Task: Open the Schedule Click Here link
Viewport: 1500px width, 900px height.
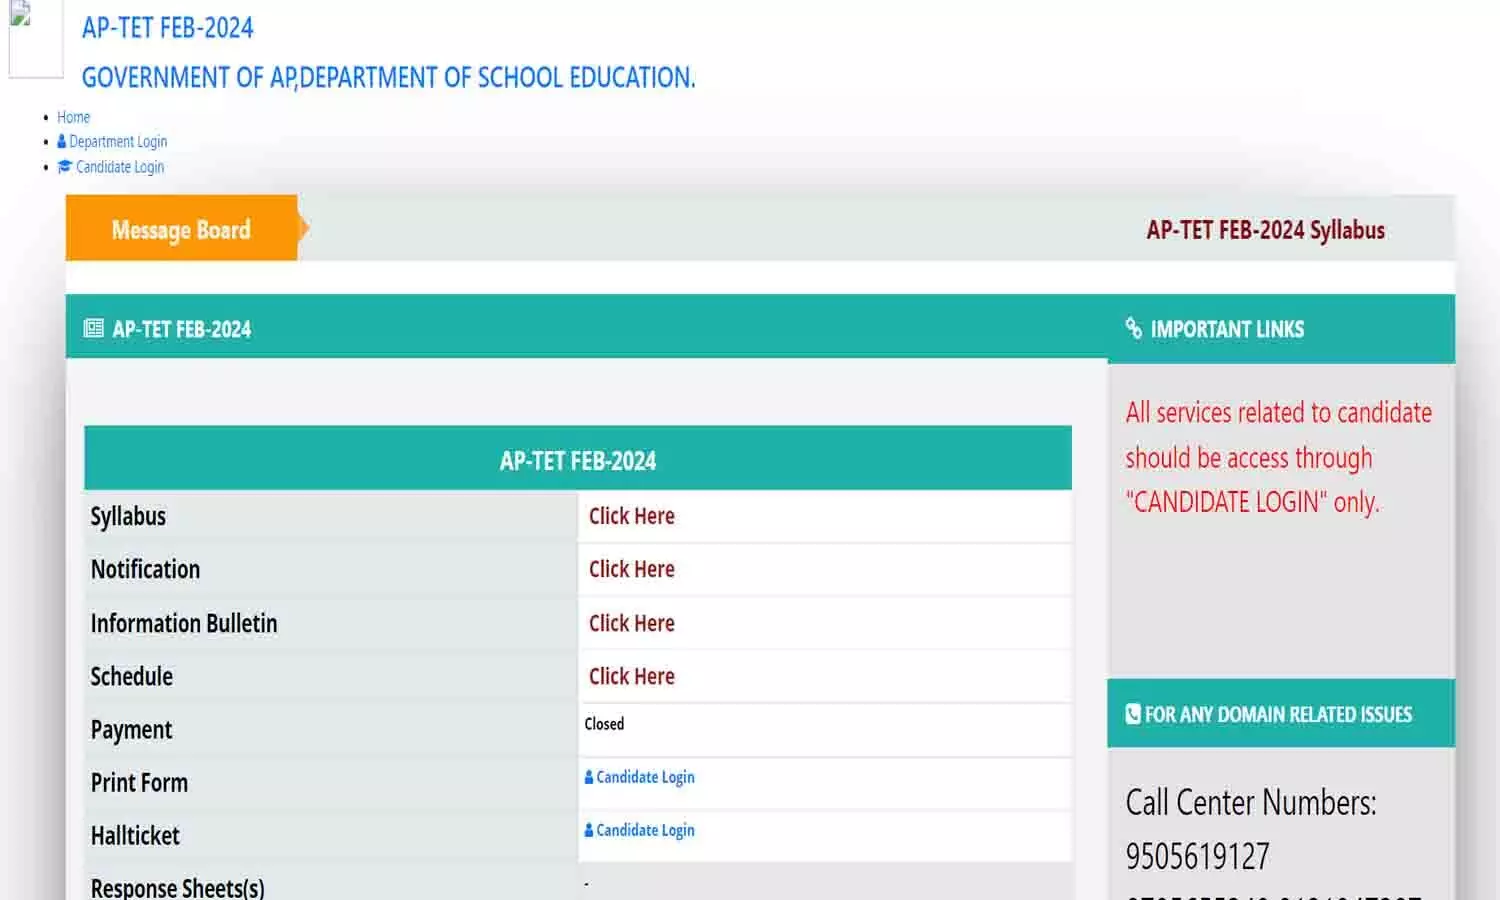Action: (631, 676)
